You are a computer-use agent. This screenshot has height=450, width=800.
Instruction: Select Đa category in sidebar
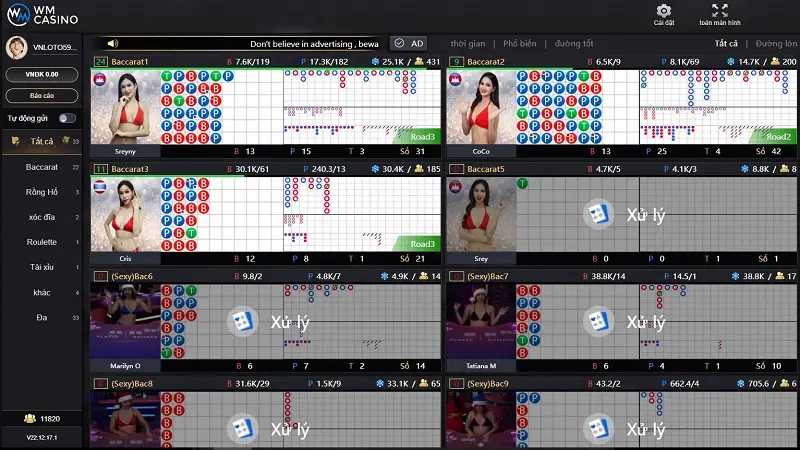point(42,317)
